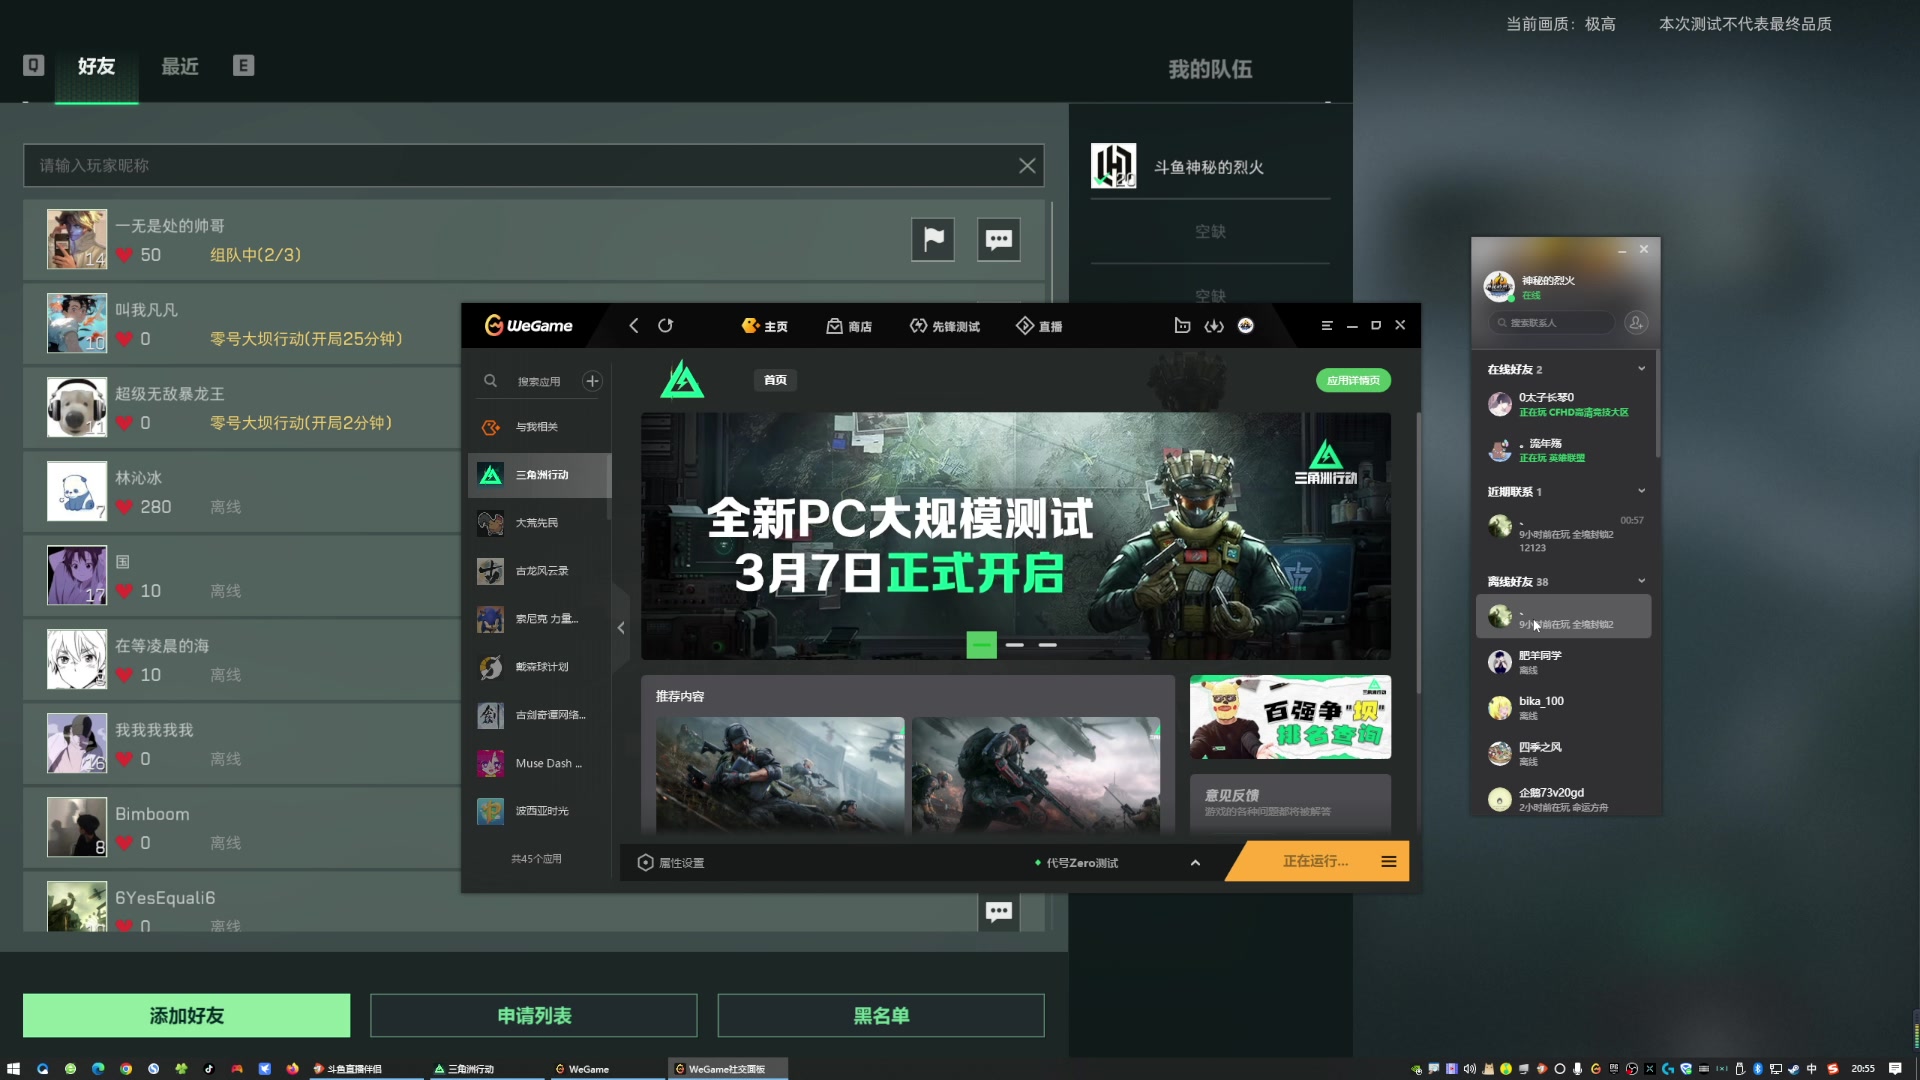Click the 首页 sub-tab
Viewport: 1920px width, 1080px height.
[x=775, y=380]
